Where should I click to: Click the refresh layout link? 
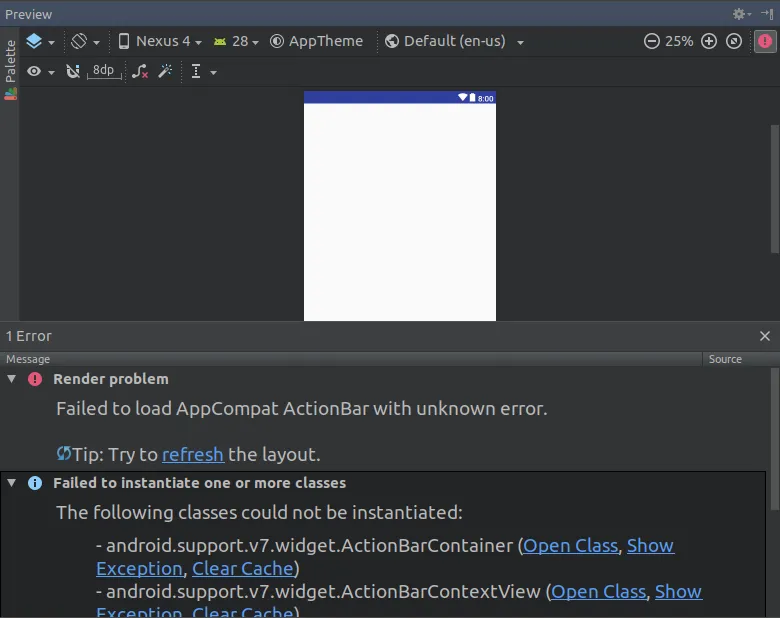coord(193,455)
